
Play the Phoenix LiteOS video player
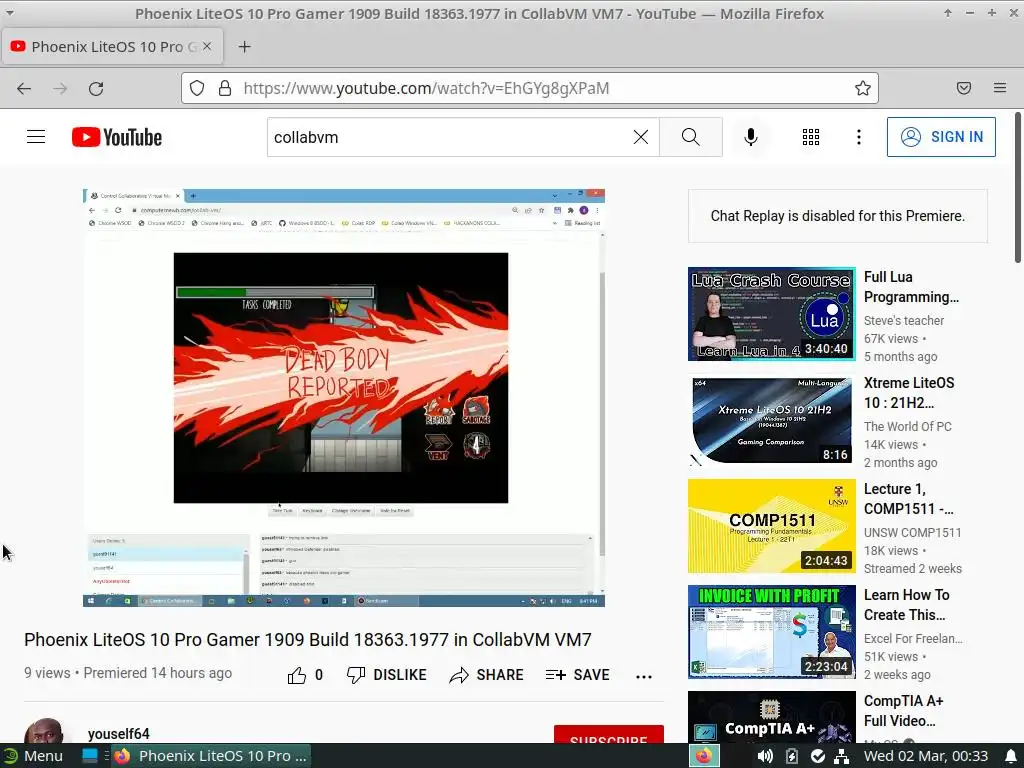344,398
